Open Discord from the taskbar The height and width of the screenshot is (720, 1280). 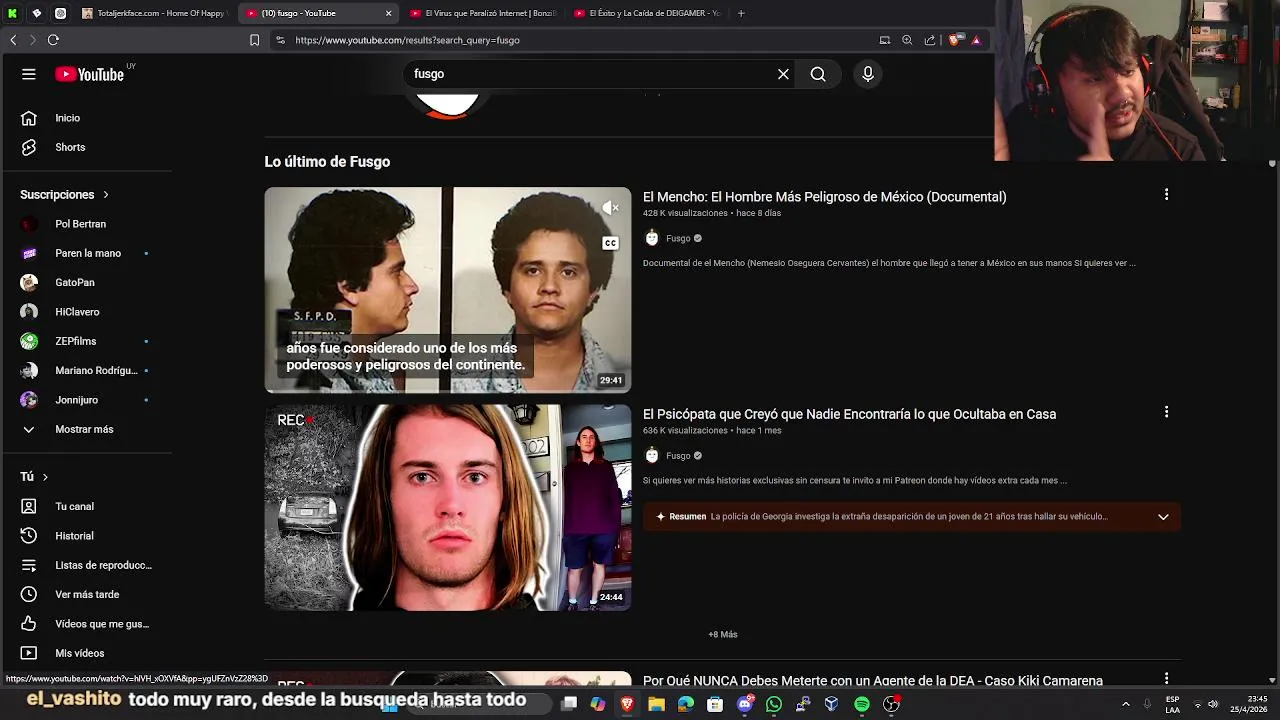[745, 704]
